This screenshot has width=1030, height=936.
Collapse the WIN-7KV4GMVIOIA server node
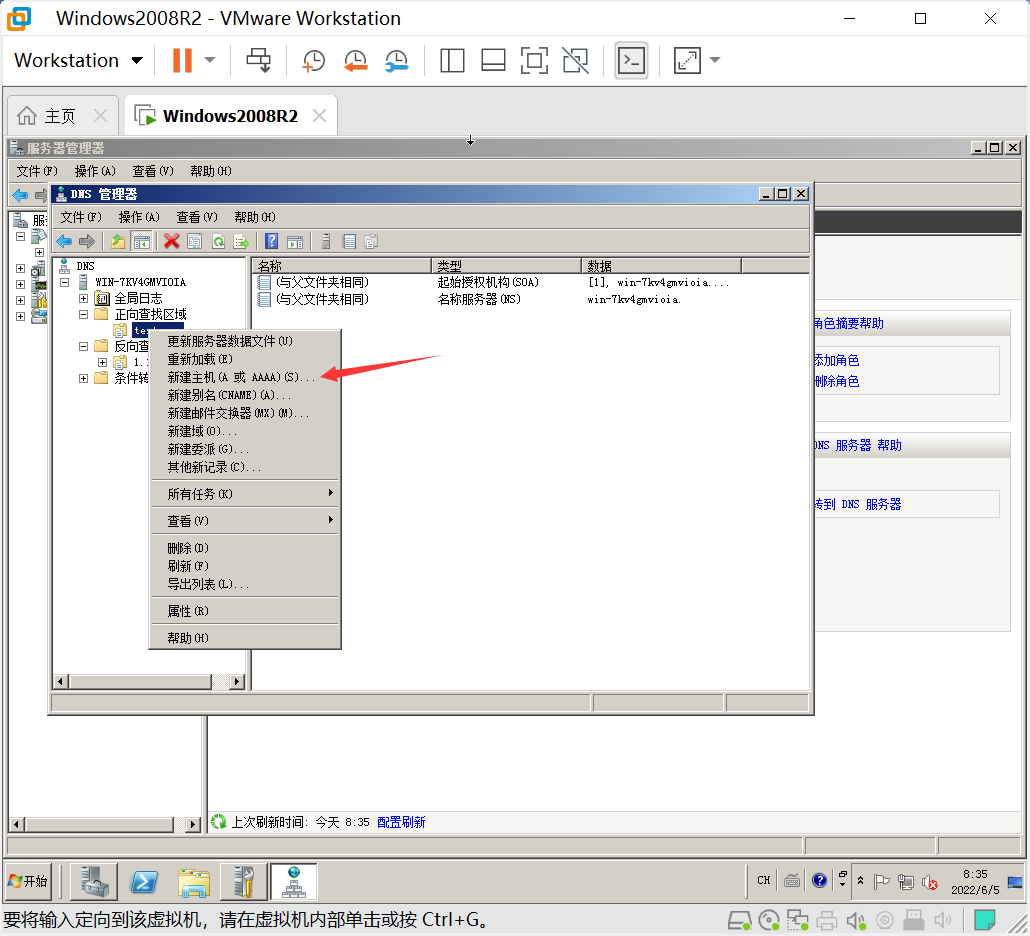(64, 282)
